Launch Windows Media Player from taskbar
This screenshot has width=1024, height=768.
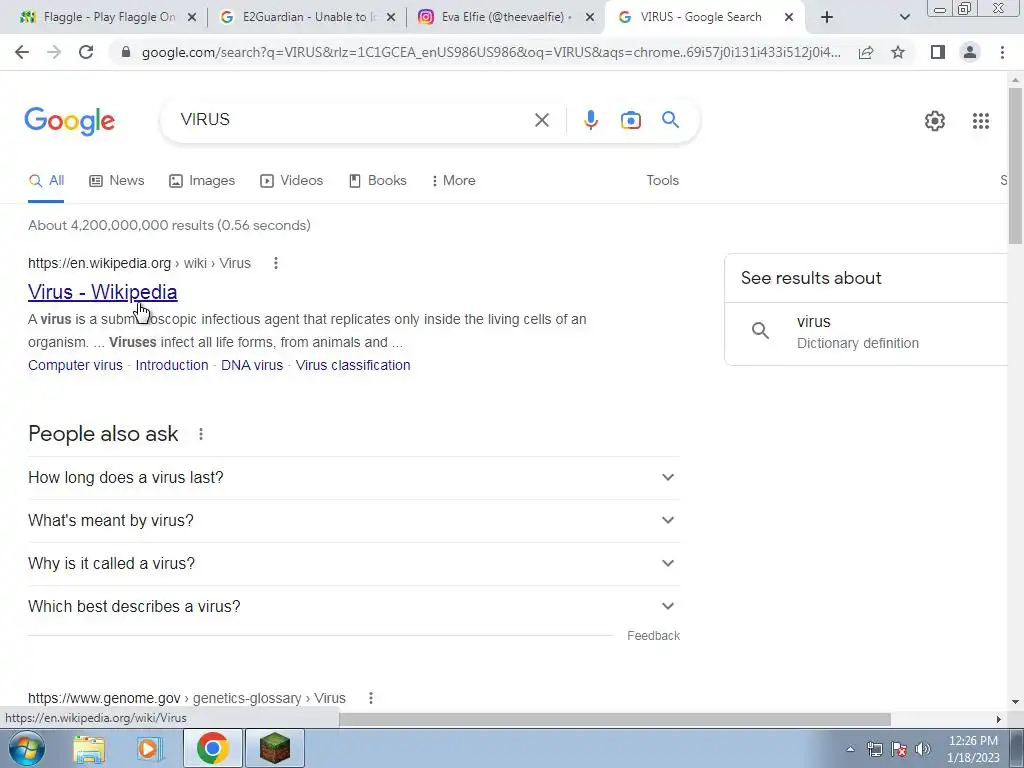pyautogui.click(x=150, y=748)
